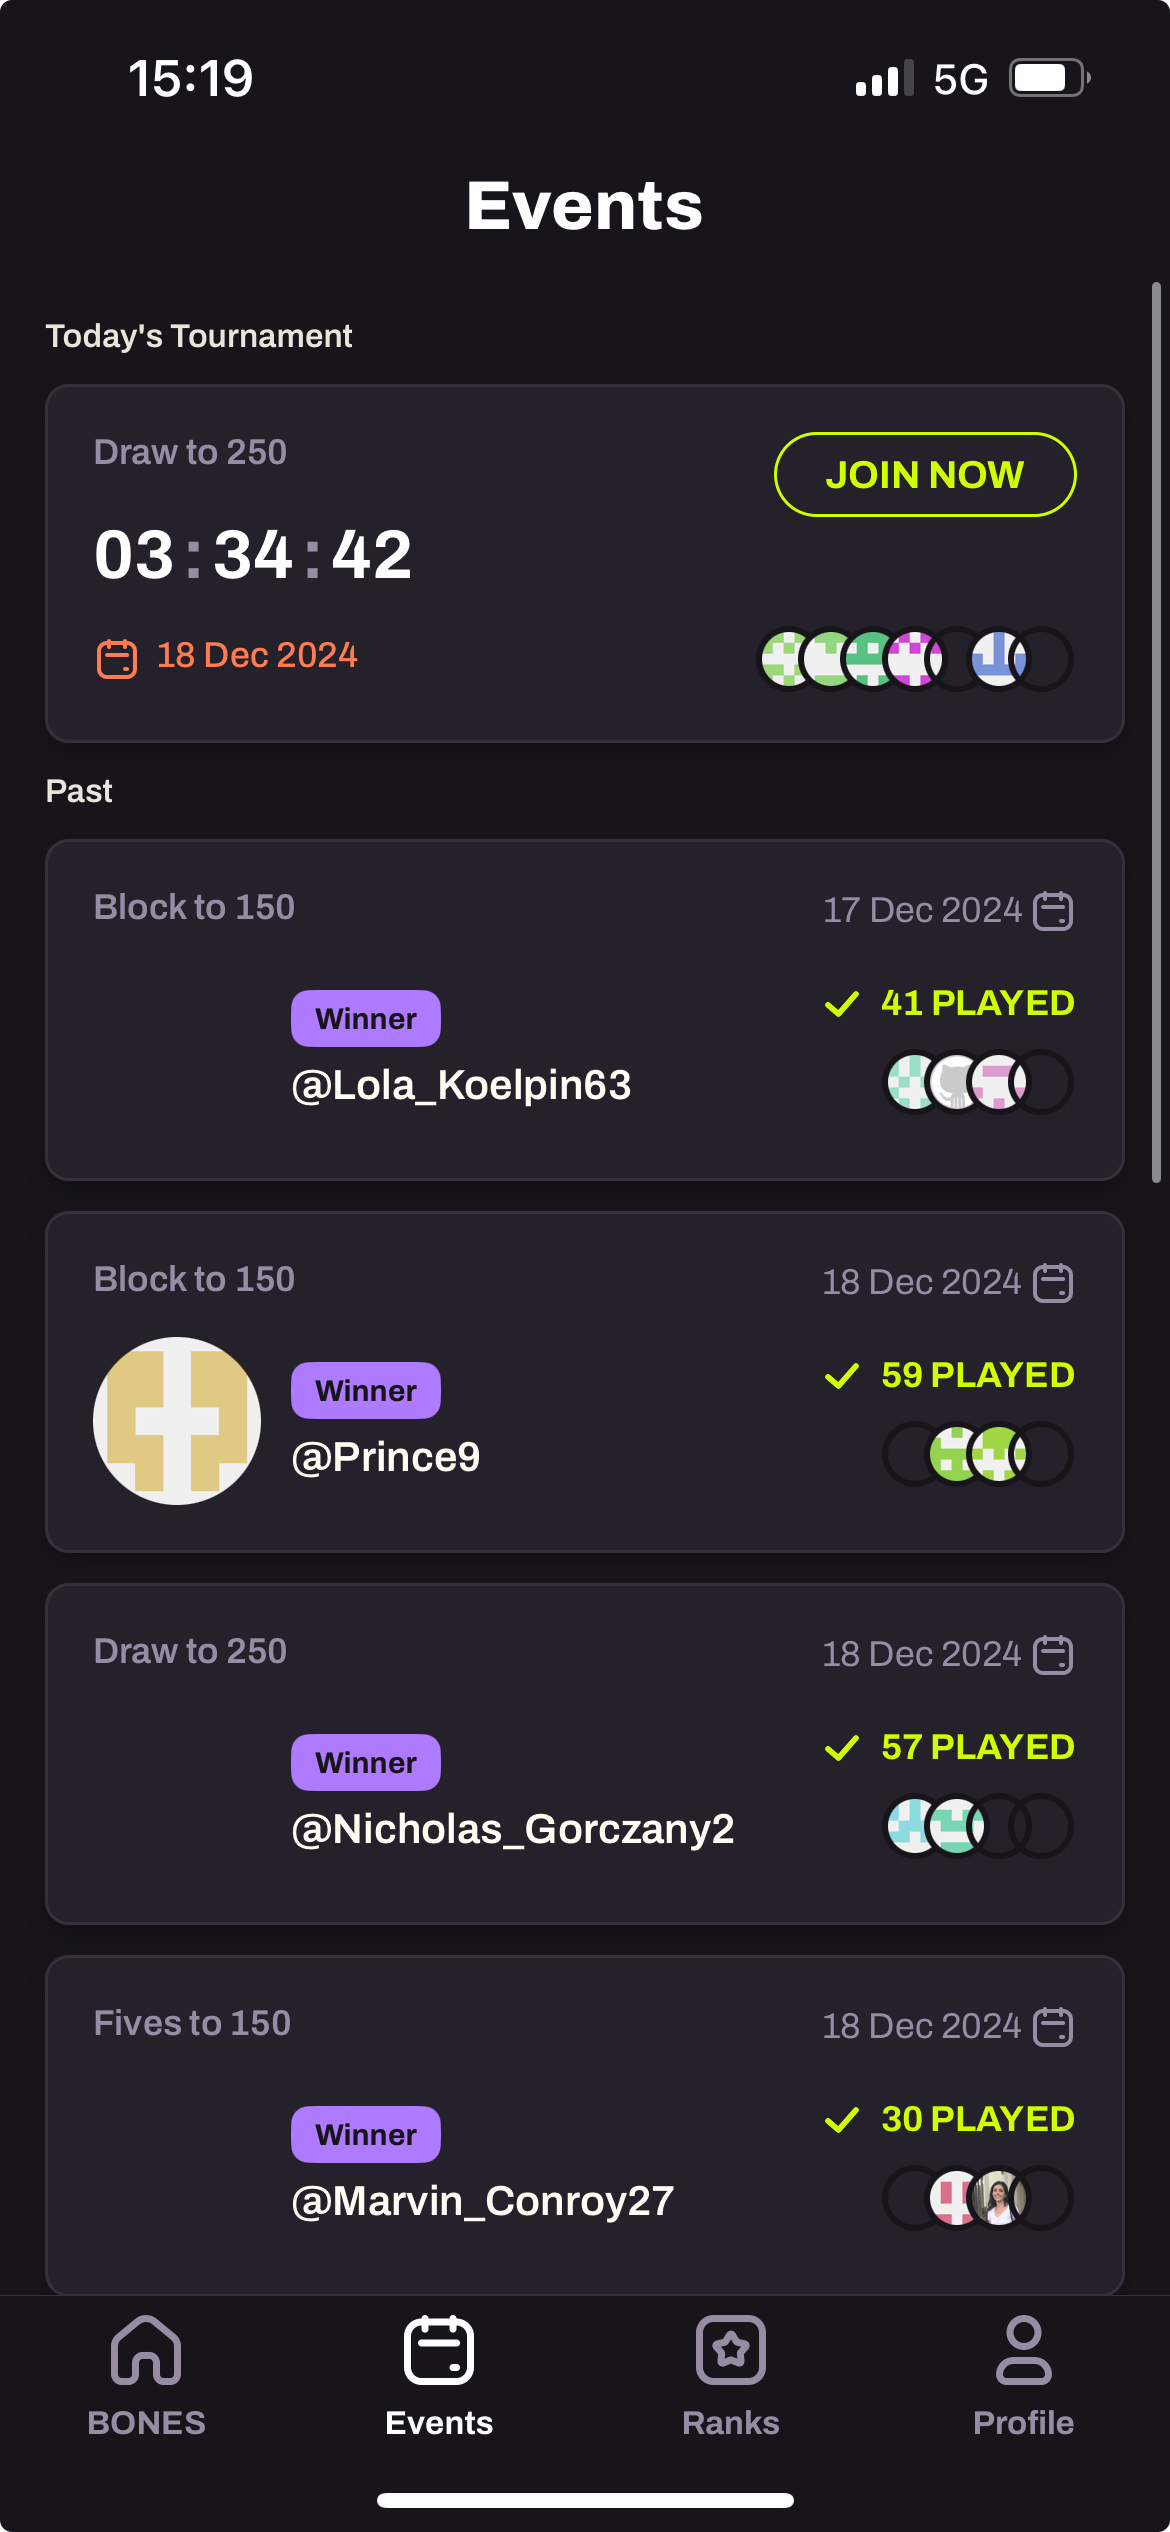Tap the orange calendar icon beside 18 Dec 2024

116,658
